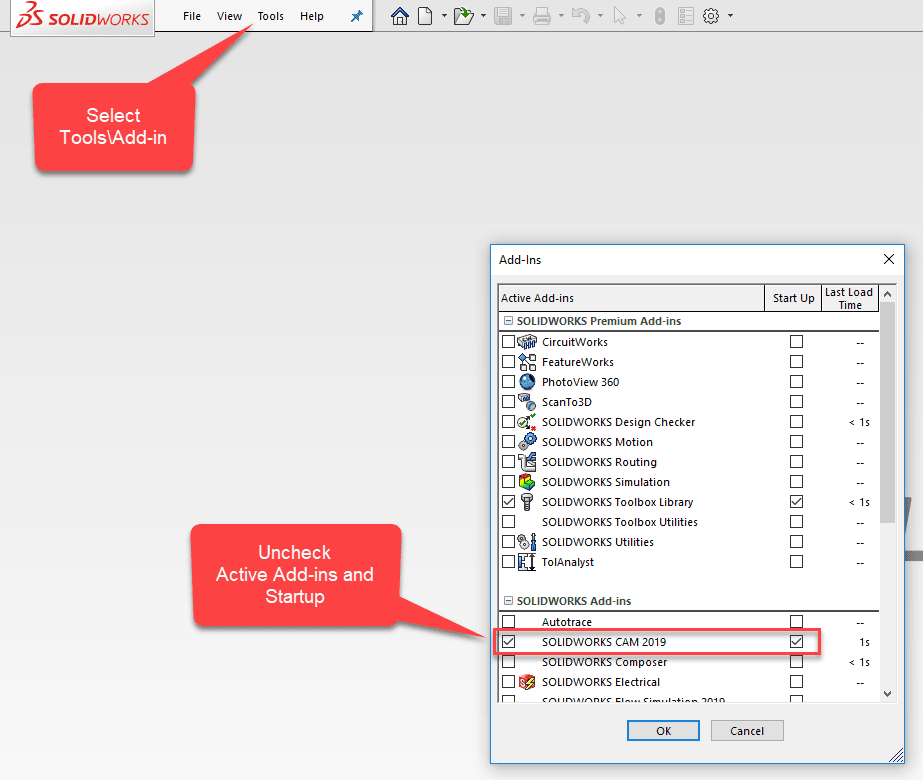Click the Save disk icon
923x780 pixels.
point(503,16)
